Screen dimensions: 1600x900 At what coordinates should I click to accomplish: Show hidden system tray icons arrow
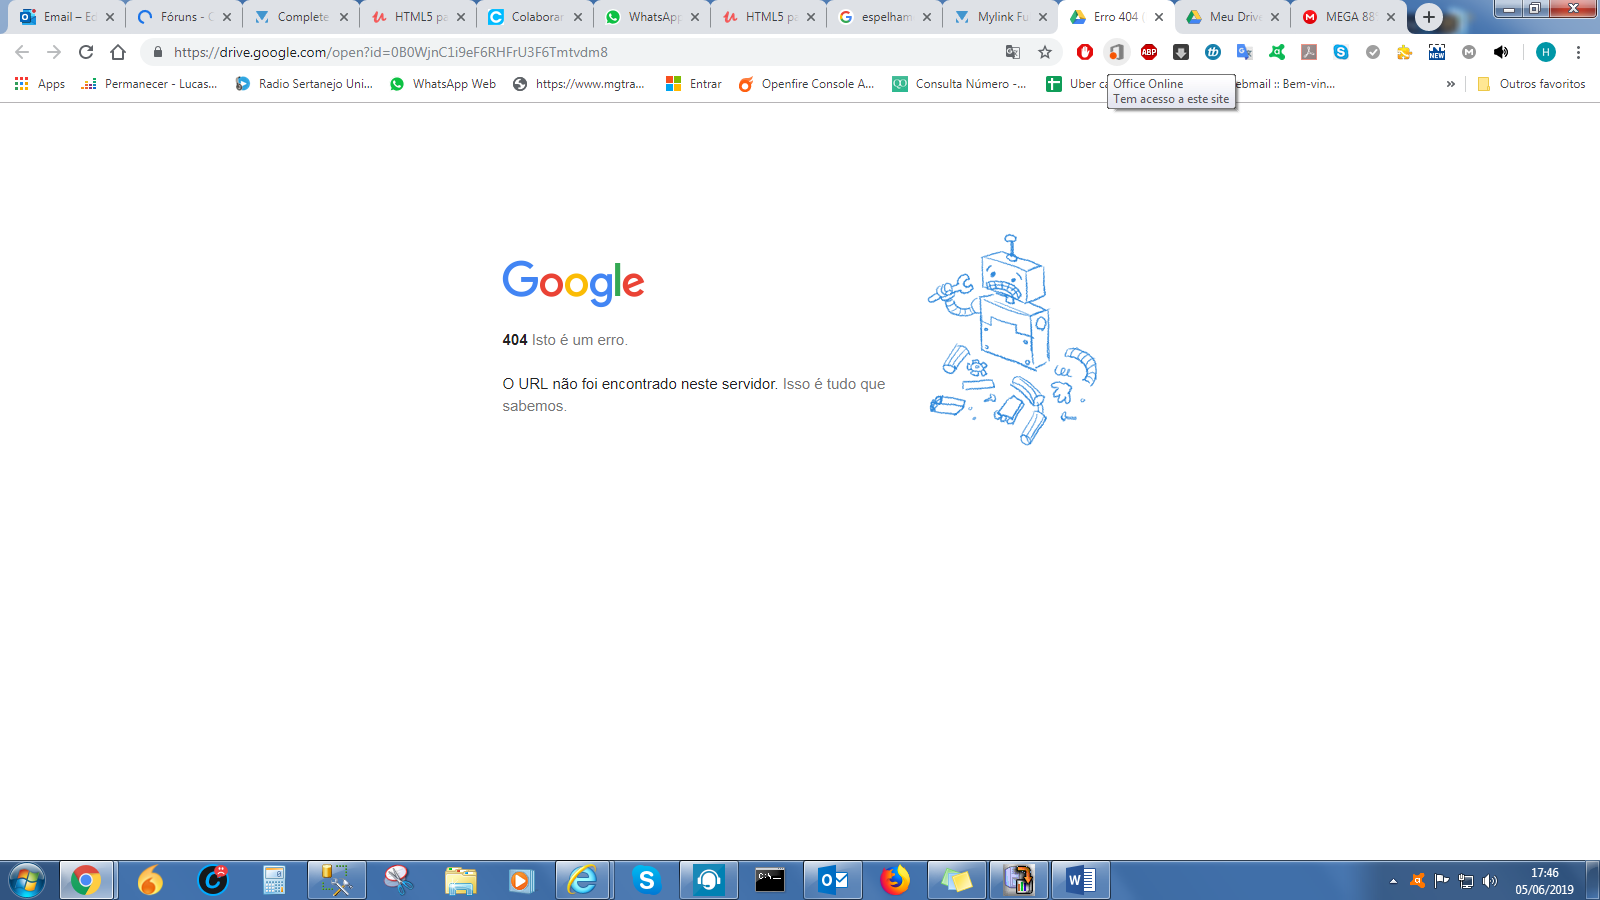tap(1393, 881)
